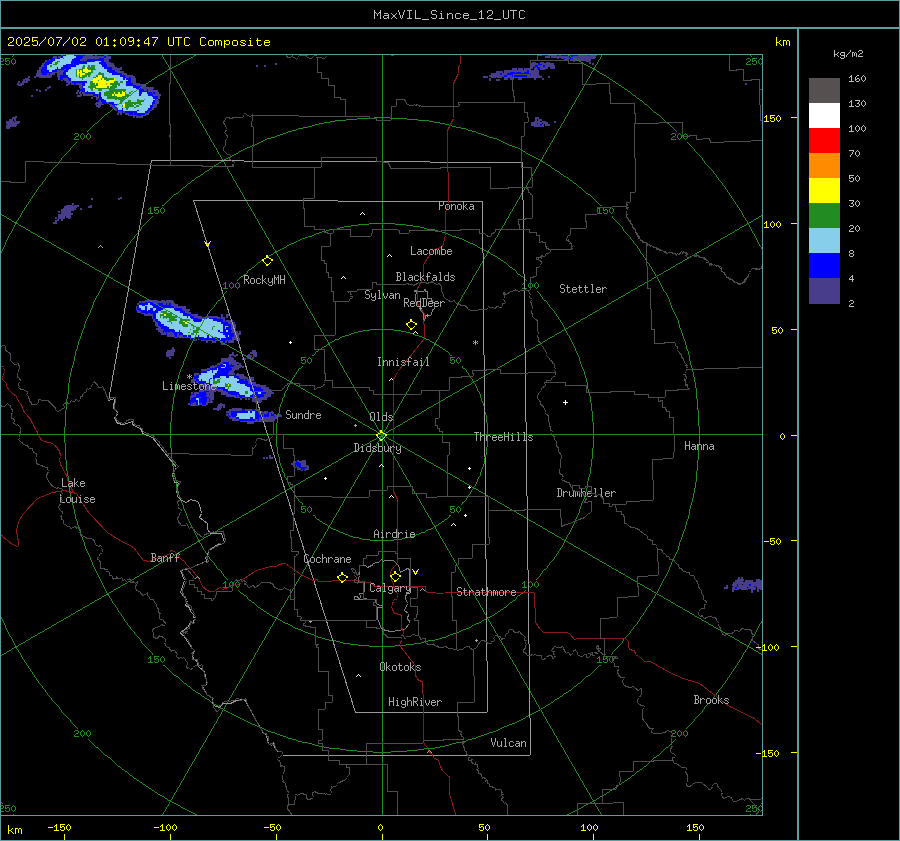Click the 100 tick on the right km axis

pos(773,224)
